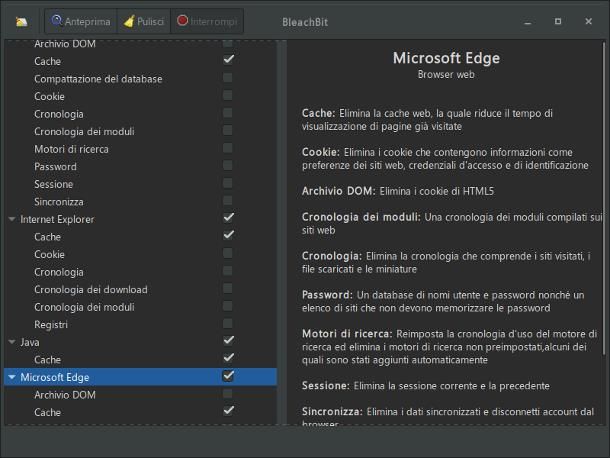Click the bold Archivio DOM: description label
The width and height of the screenshot is (610, 458).
pos(338,191)
